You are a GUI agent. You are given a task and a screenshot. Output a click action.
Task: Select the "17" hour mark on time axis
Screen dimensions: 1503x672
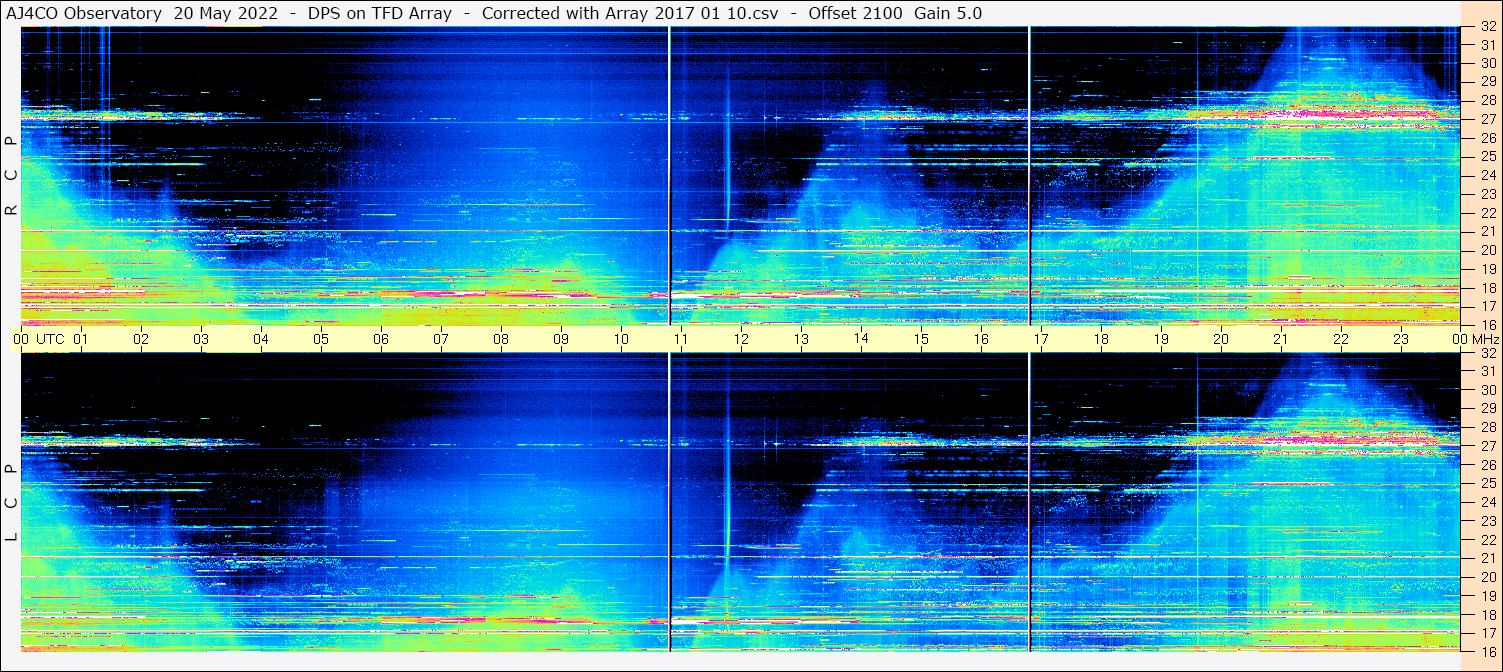1041,339
